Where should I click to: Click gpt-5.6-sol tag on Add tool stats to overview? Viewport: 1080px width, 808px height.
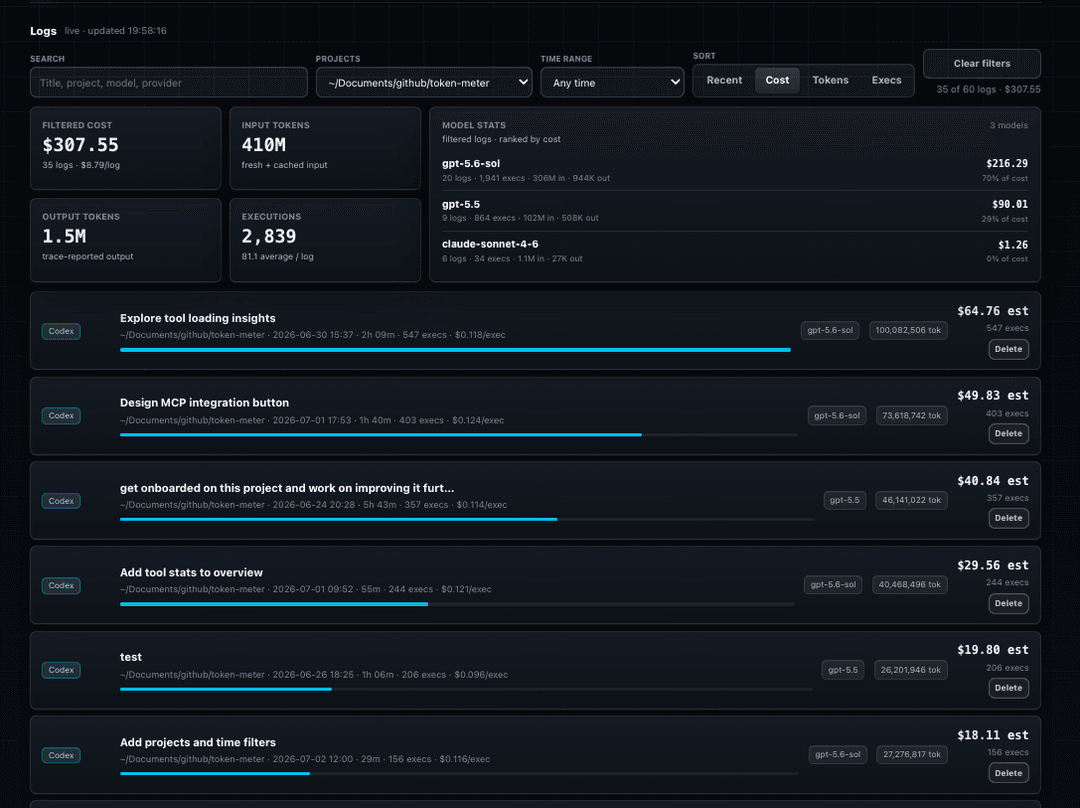[833, 585]
